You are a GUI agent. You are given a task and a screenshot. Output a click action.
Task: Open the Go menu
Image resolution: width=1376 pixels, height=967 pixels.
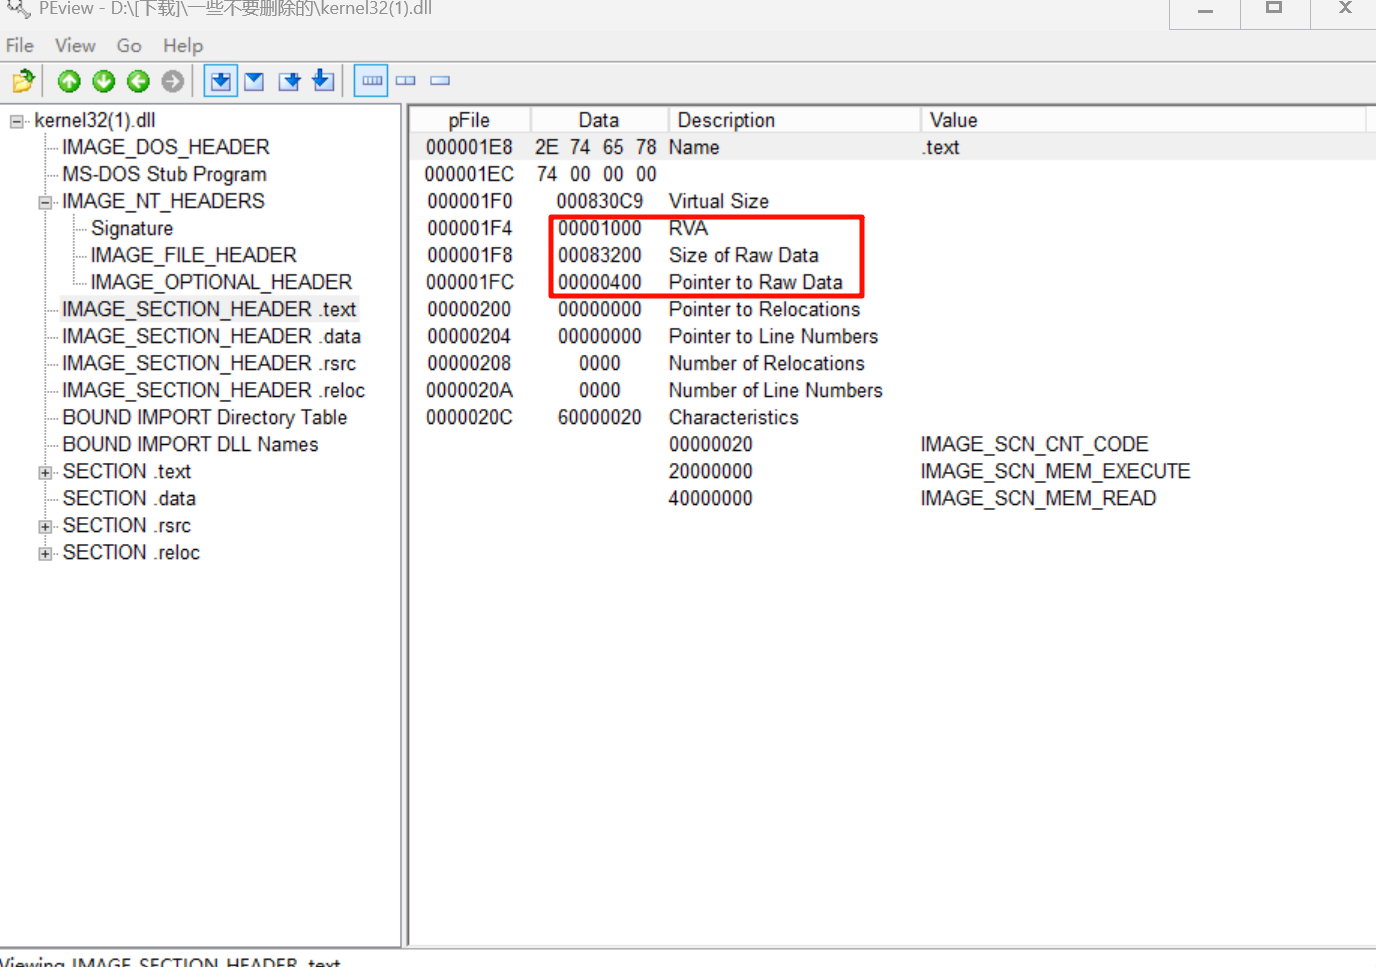(x=128, y=46)
